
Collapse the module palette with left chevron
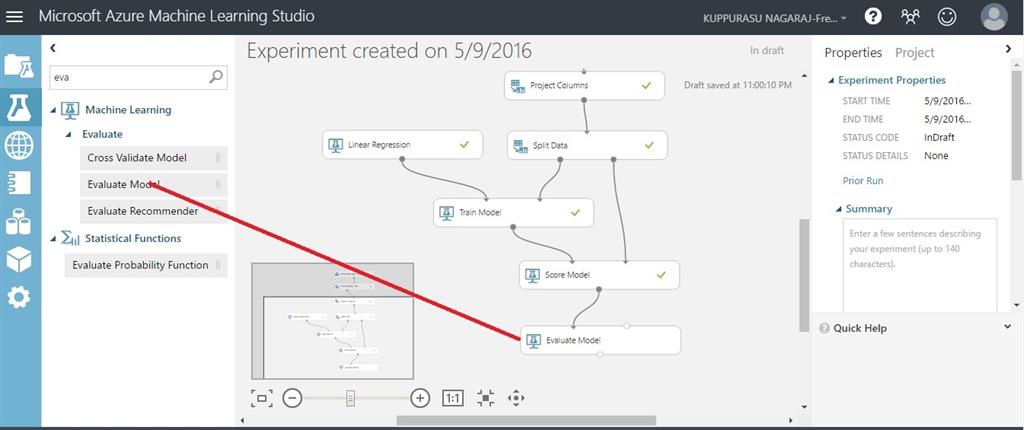pos(53,48)
